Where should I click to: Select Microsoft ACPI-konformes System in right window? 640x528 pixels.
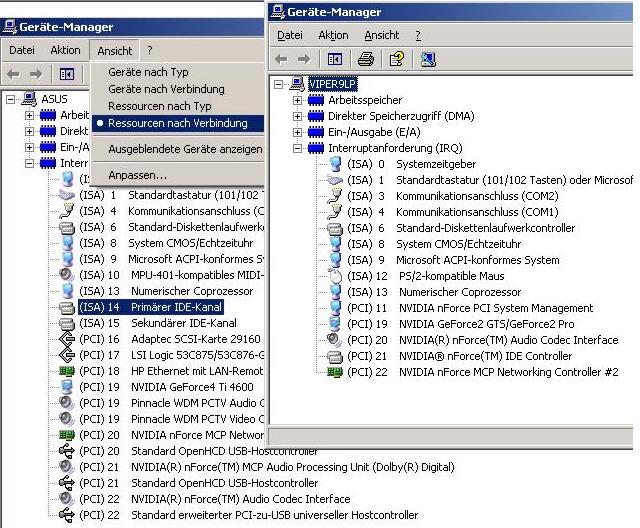[453, 260]
